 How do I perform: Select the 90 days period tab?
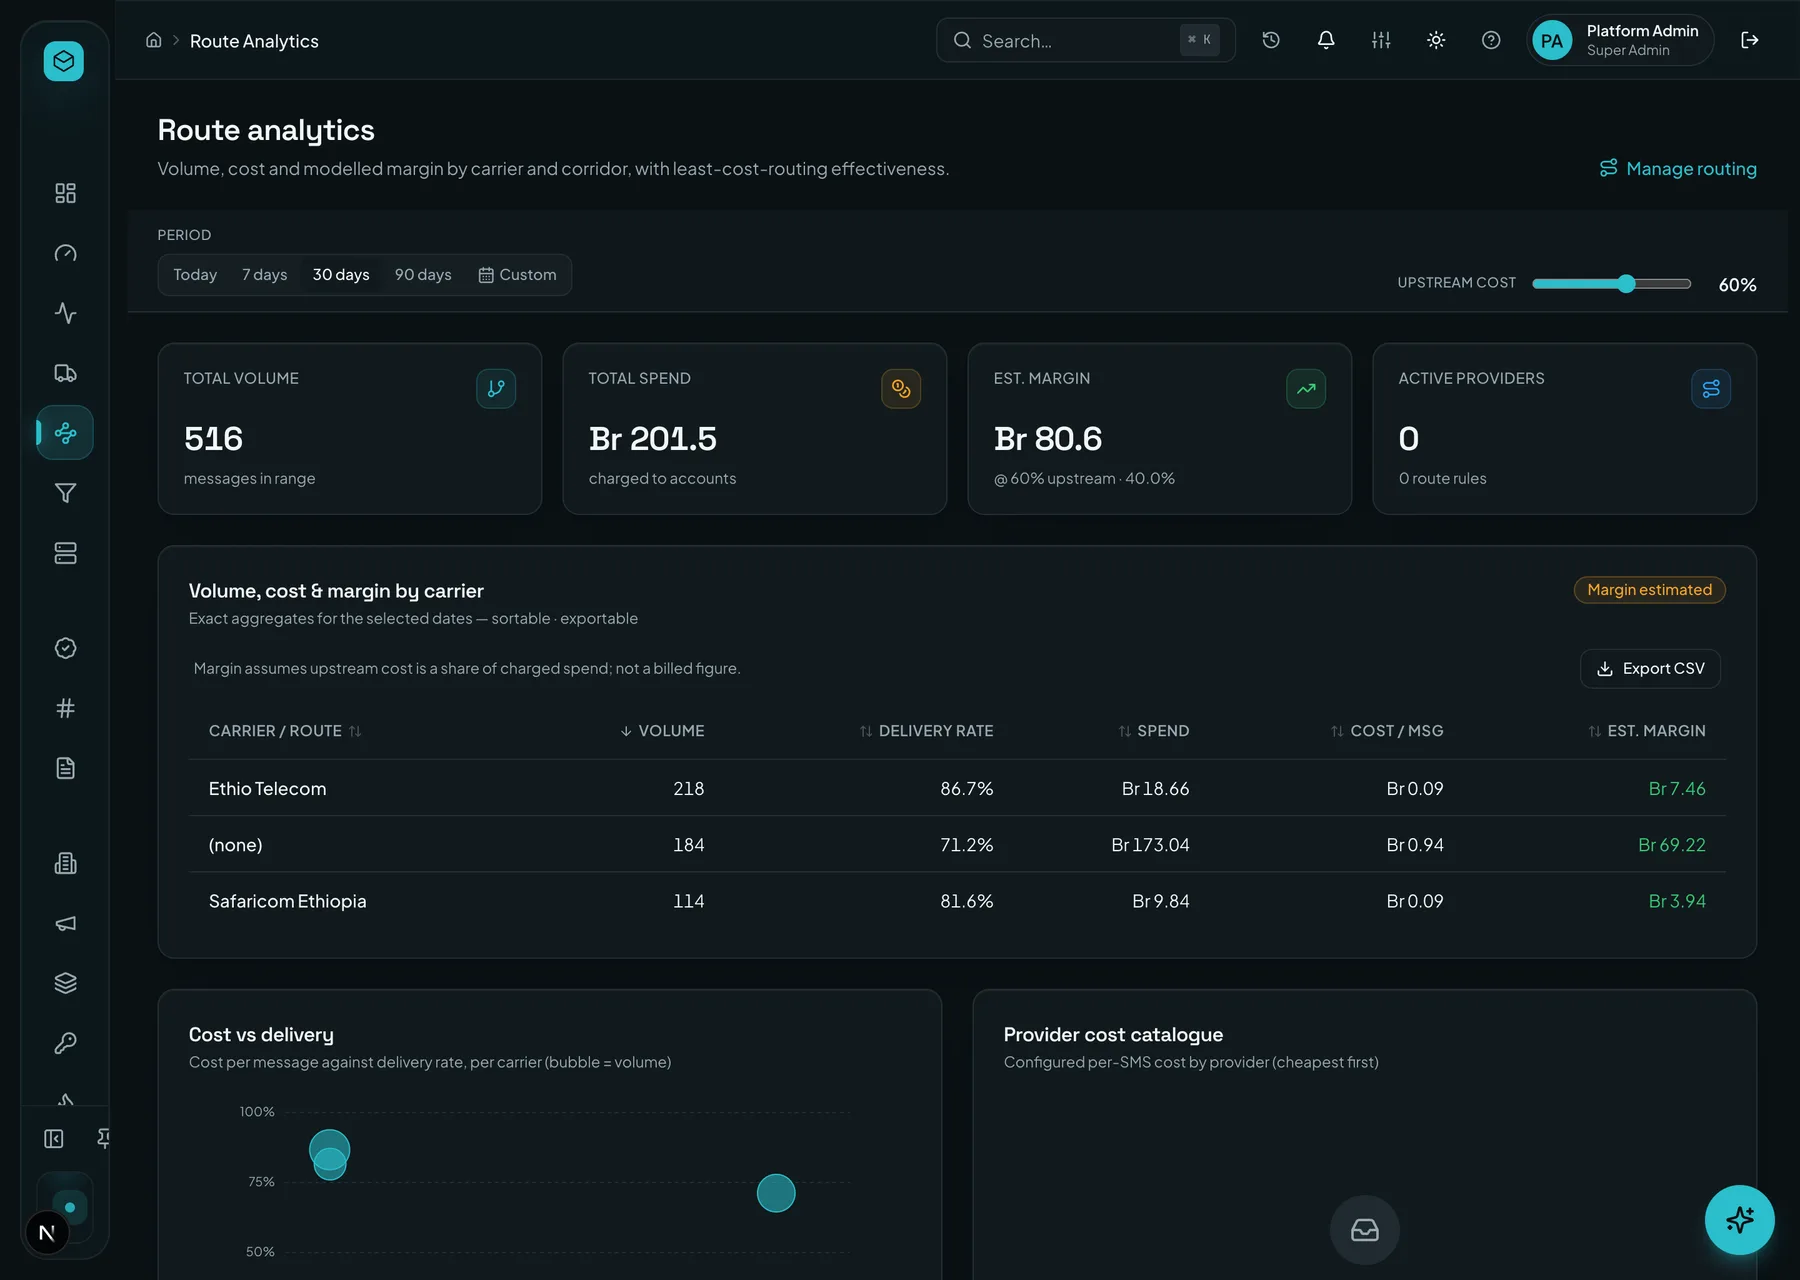pyautogui.click(x=423, y=275)
